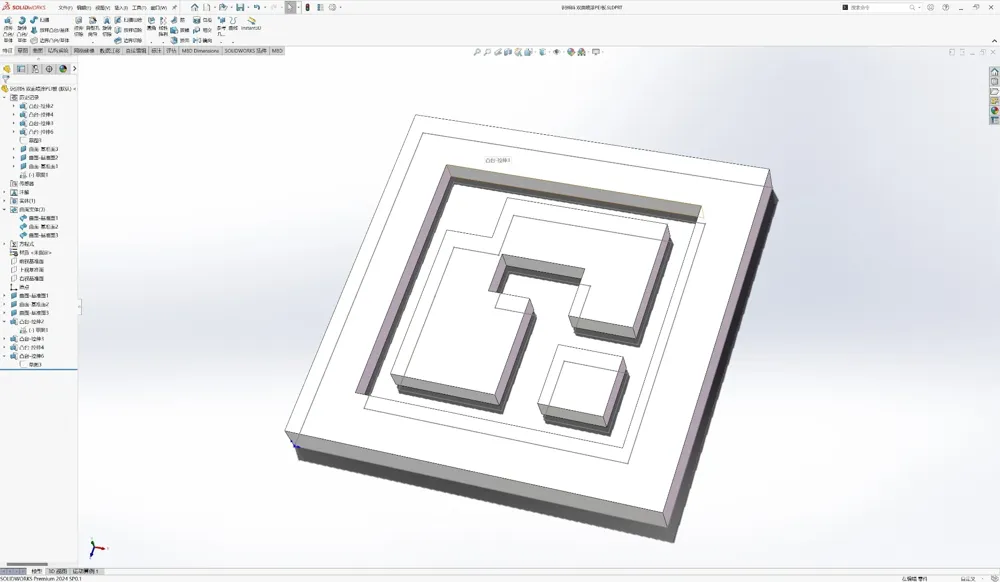Select the Revolved Cut (旋转切除) tool
The width and height of the screenshot is (1000, 582).
point(107,27)
